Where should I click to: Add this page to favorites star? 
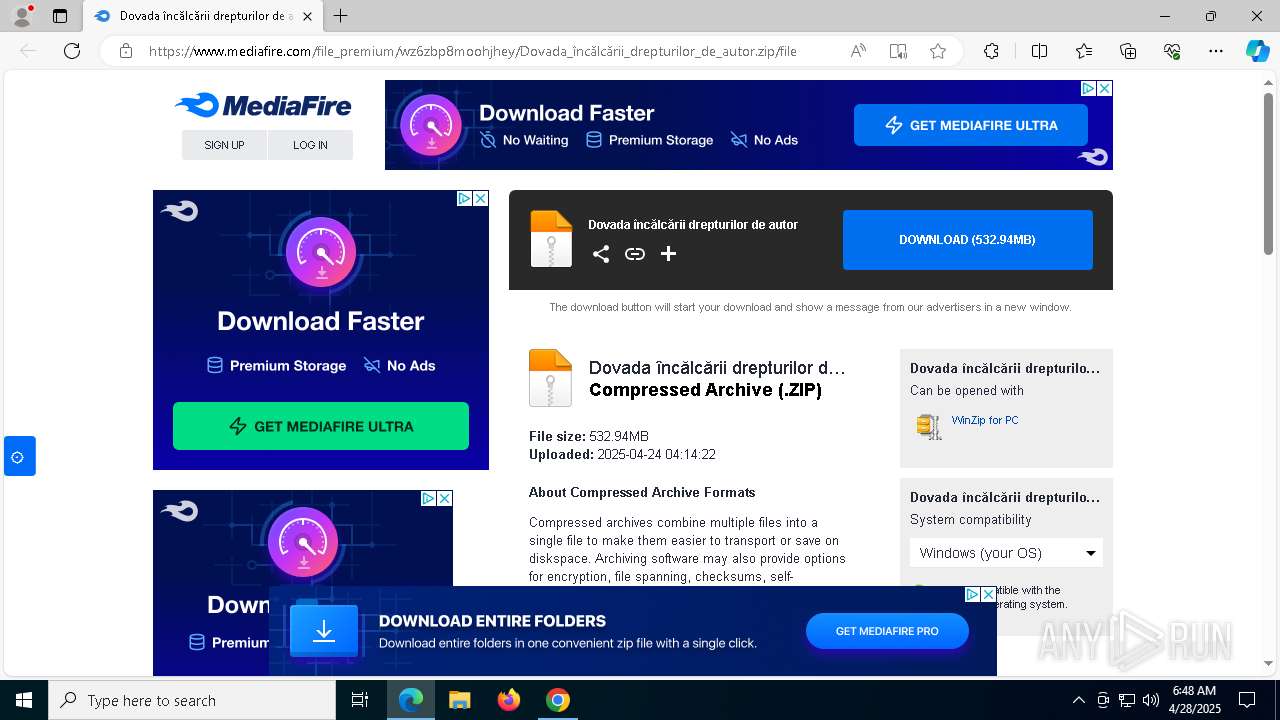[x=937, y=51]
